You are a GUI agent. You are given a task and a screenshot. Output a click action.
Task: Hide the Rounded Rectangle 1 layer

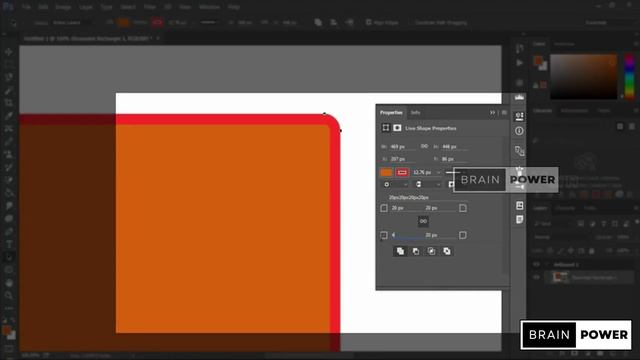pyautogui.click(x=536, y=278)
